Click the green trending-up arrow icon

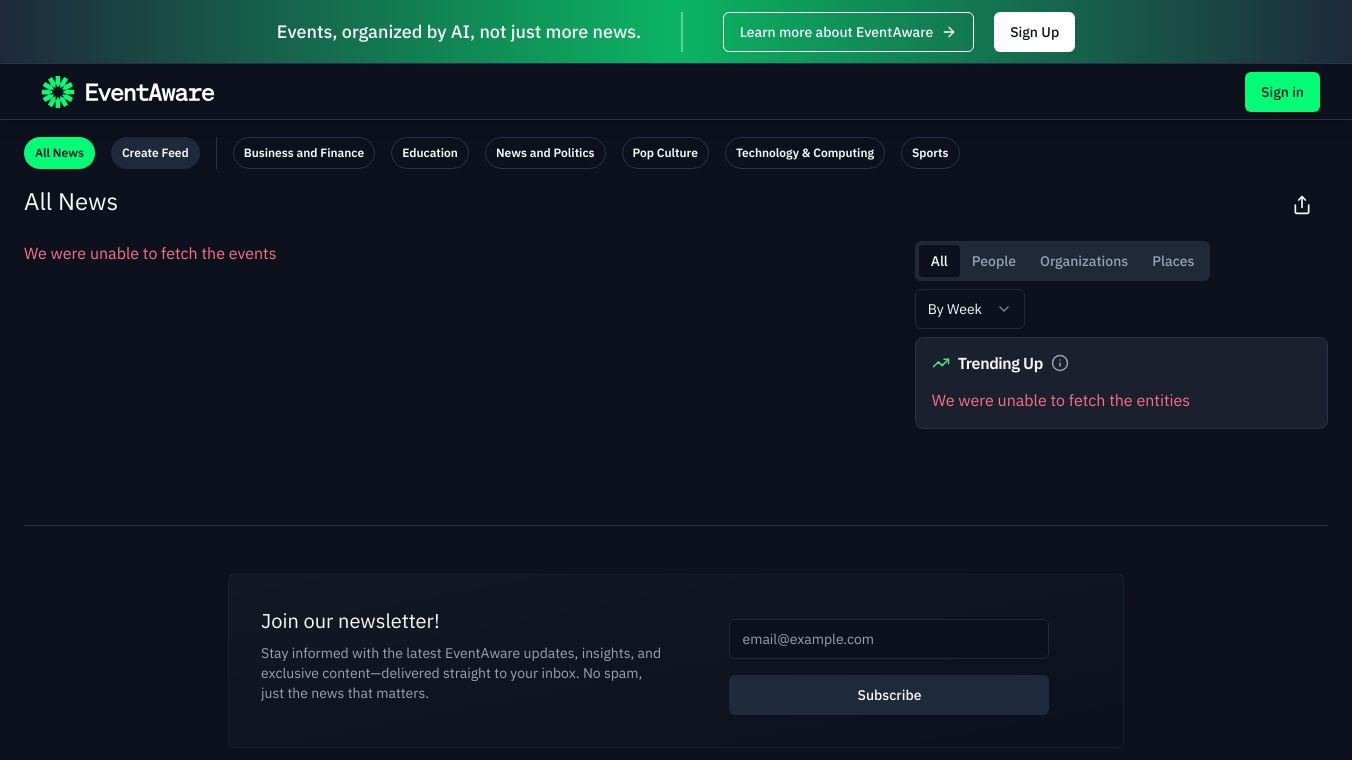[x=940, y=363]
